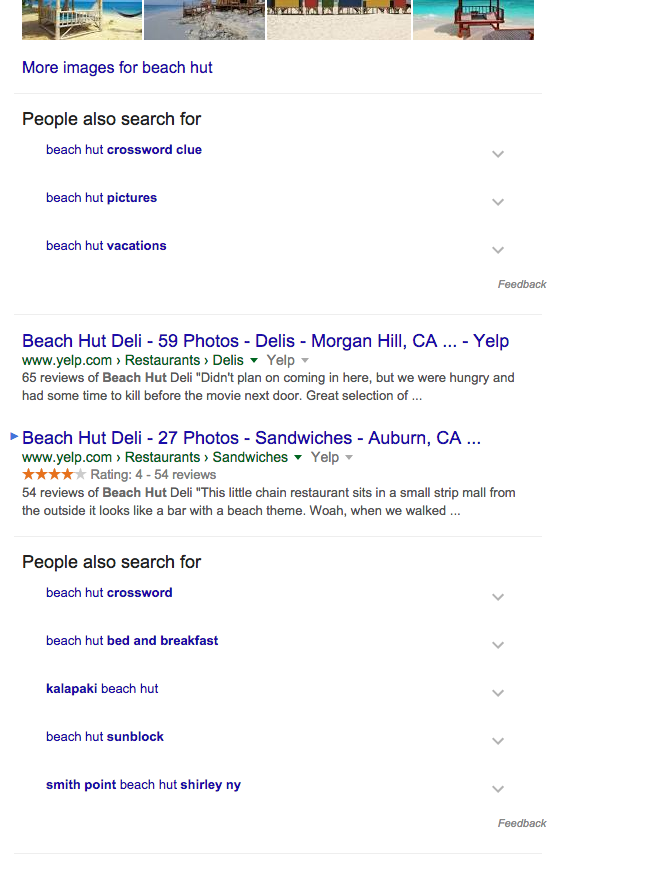The height and width of the screenshot is (870, 667).
Task: Open the first beach hut image thumbnail
Action: coord(82,19)
